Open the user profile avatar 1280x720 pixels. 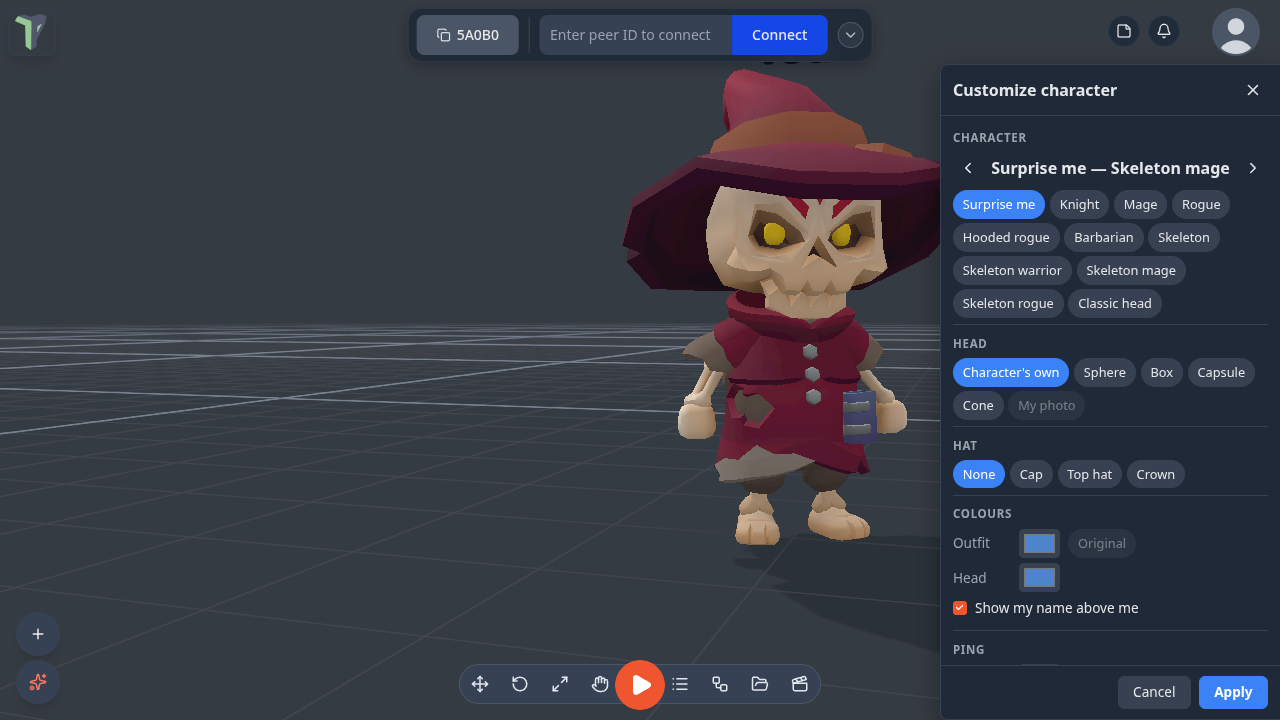(1236, 32)
